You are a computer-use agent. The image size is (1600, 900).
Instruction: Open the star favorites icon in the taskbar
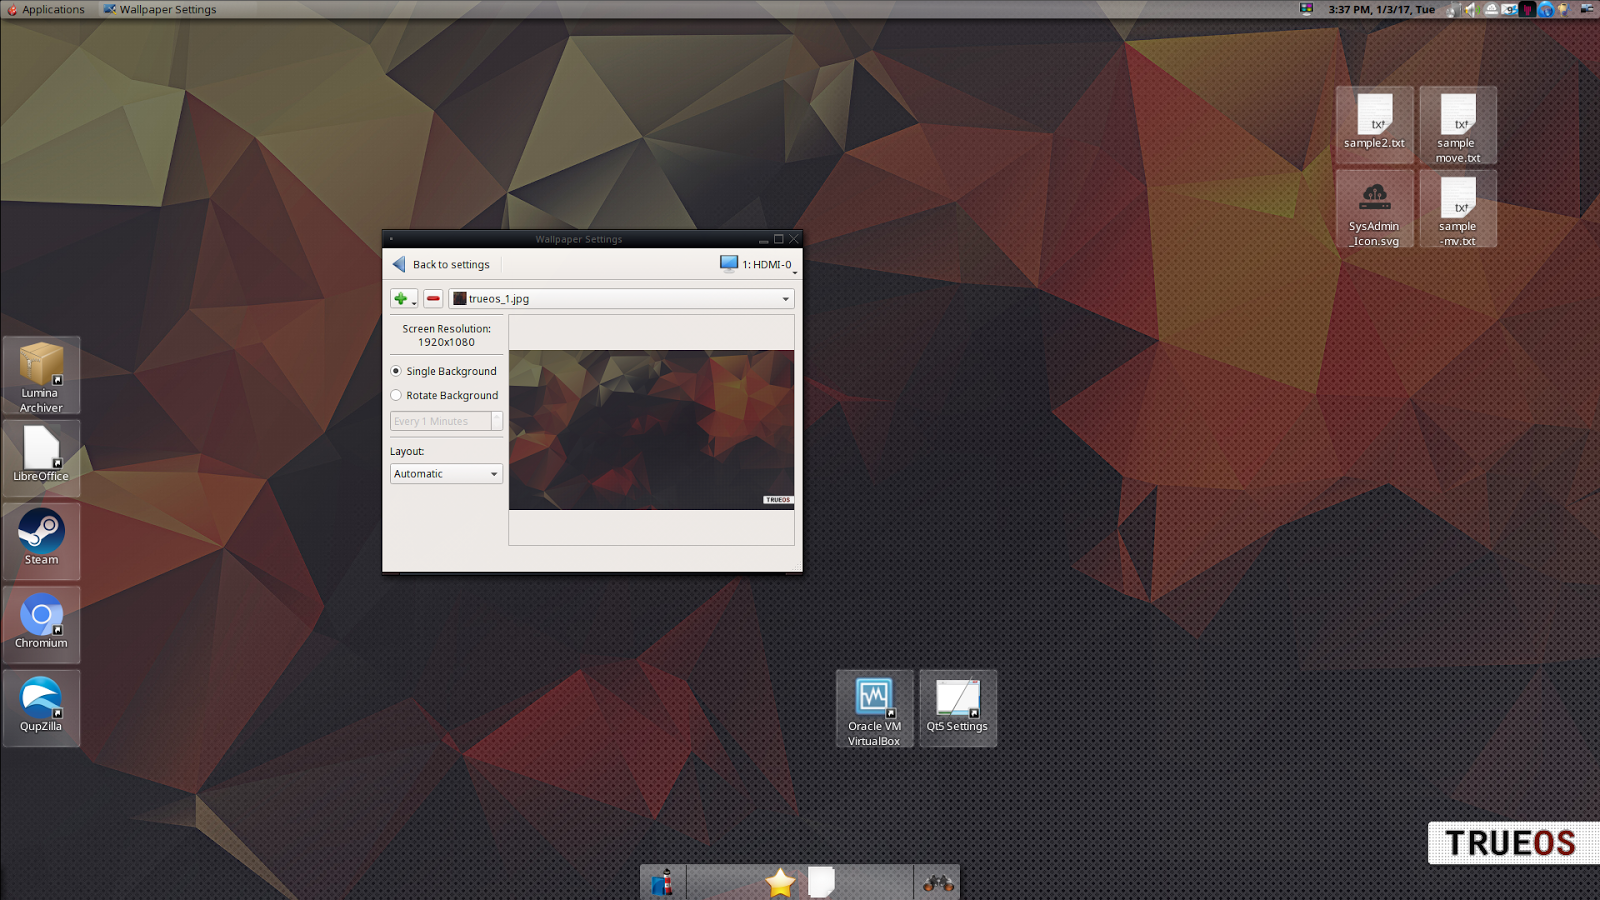pos(778,882)
